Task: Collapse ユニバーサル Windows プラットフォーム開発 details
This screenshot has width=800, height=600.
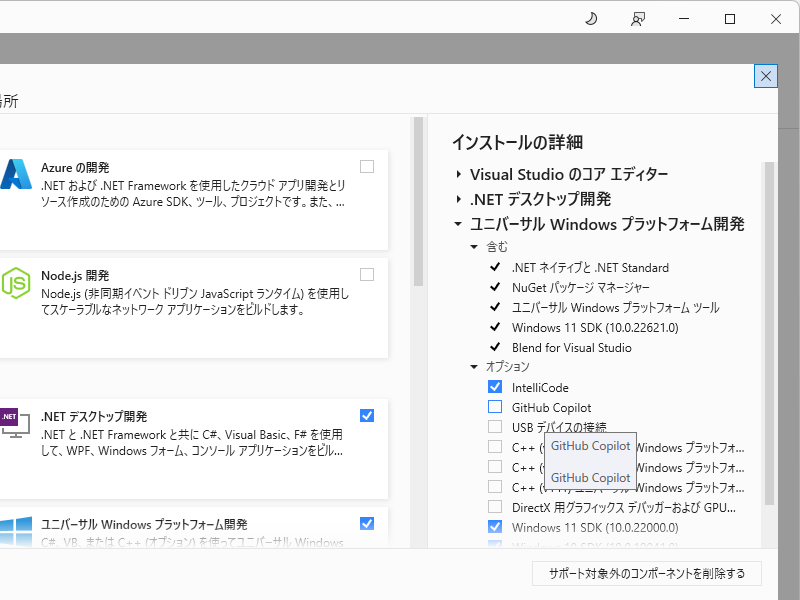Action: coord(457,224)
